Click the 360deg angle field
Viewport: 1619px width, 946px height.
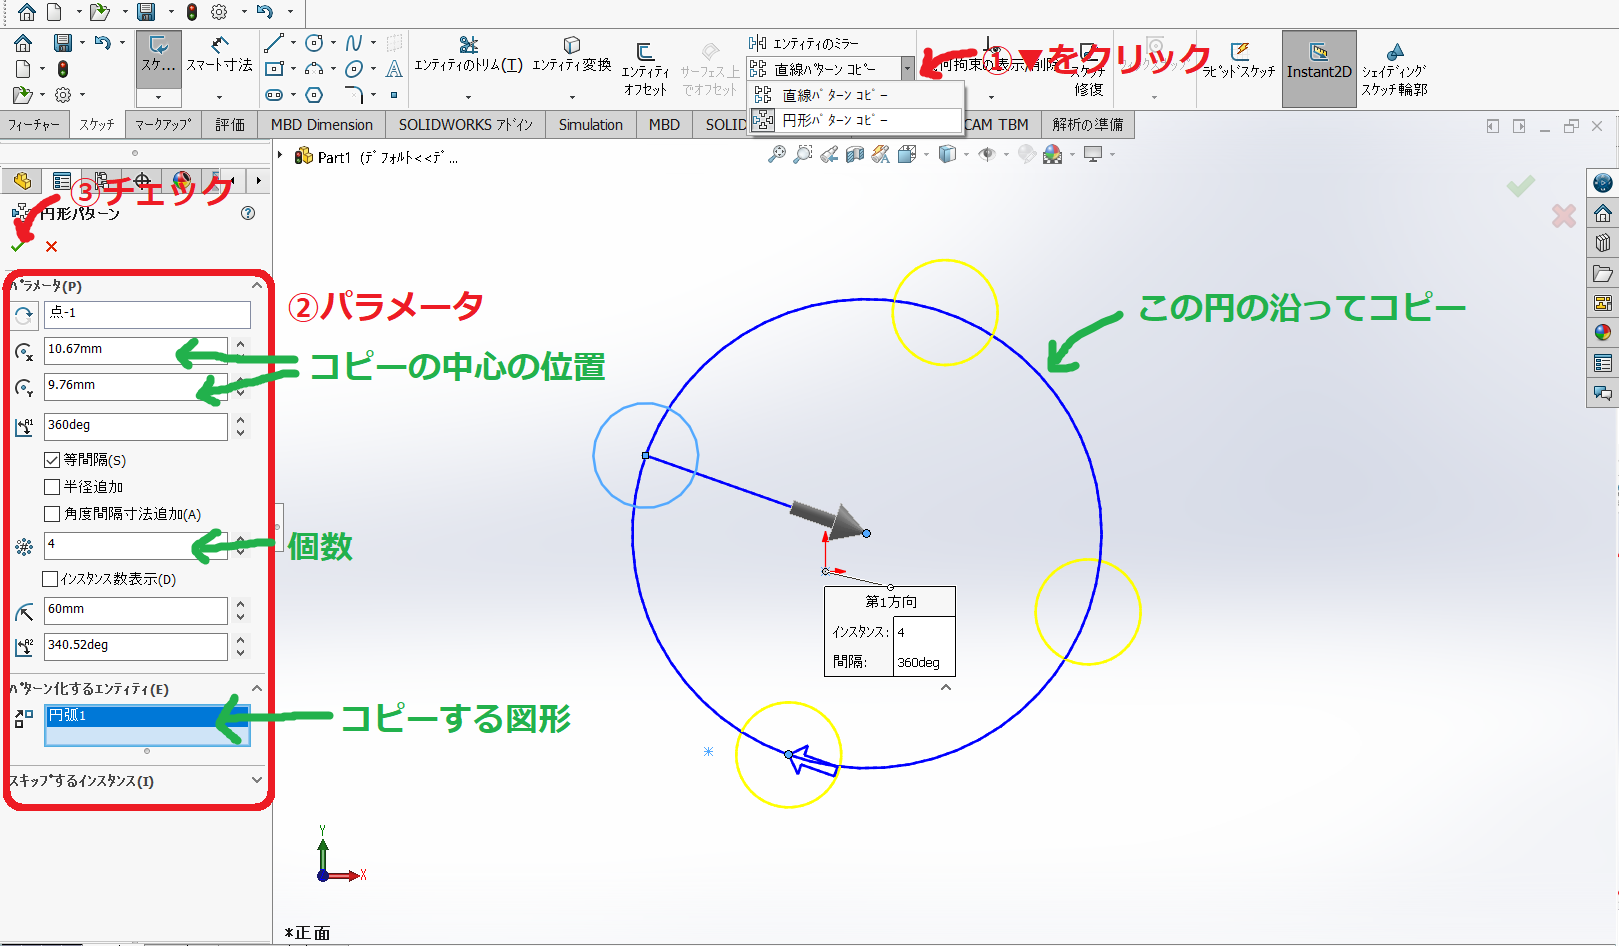[136, 426]
